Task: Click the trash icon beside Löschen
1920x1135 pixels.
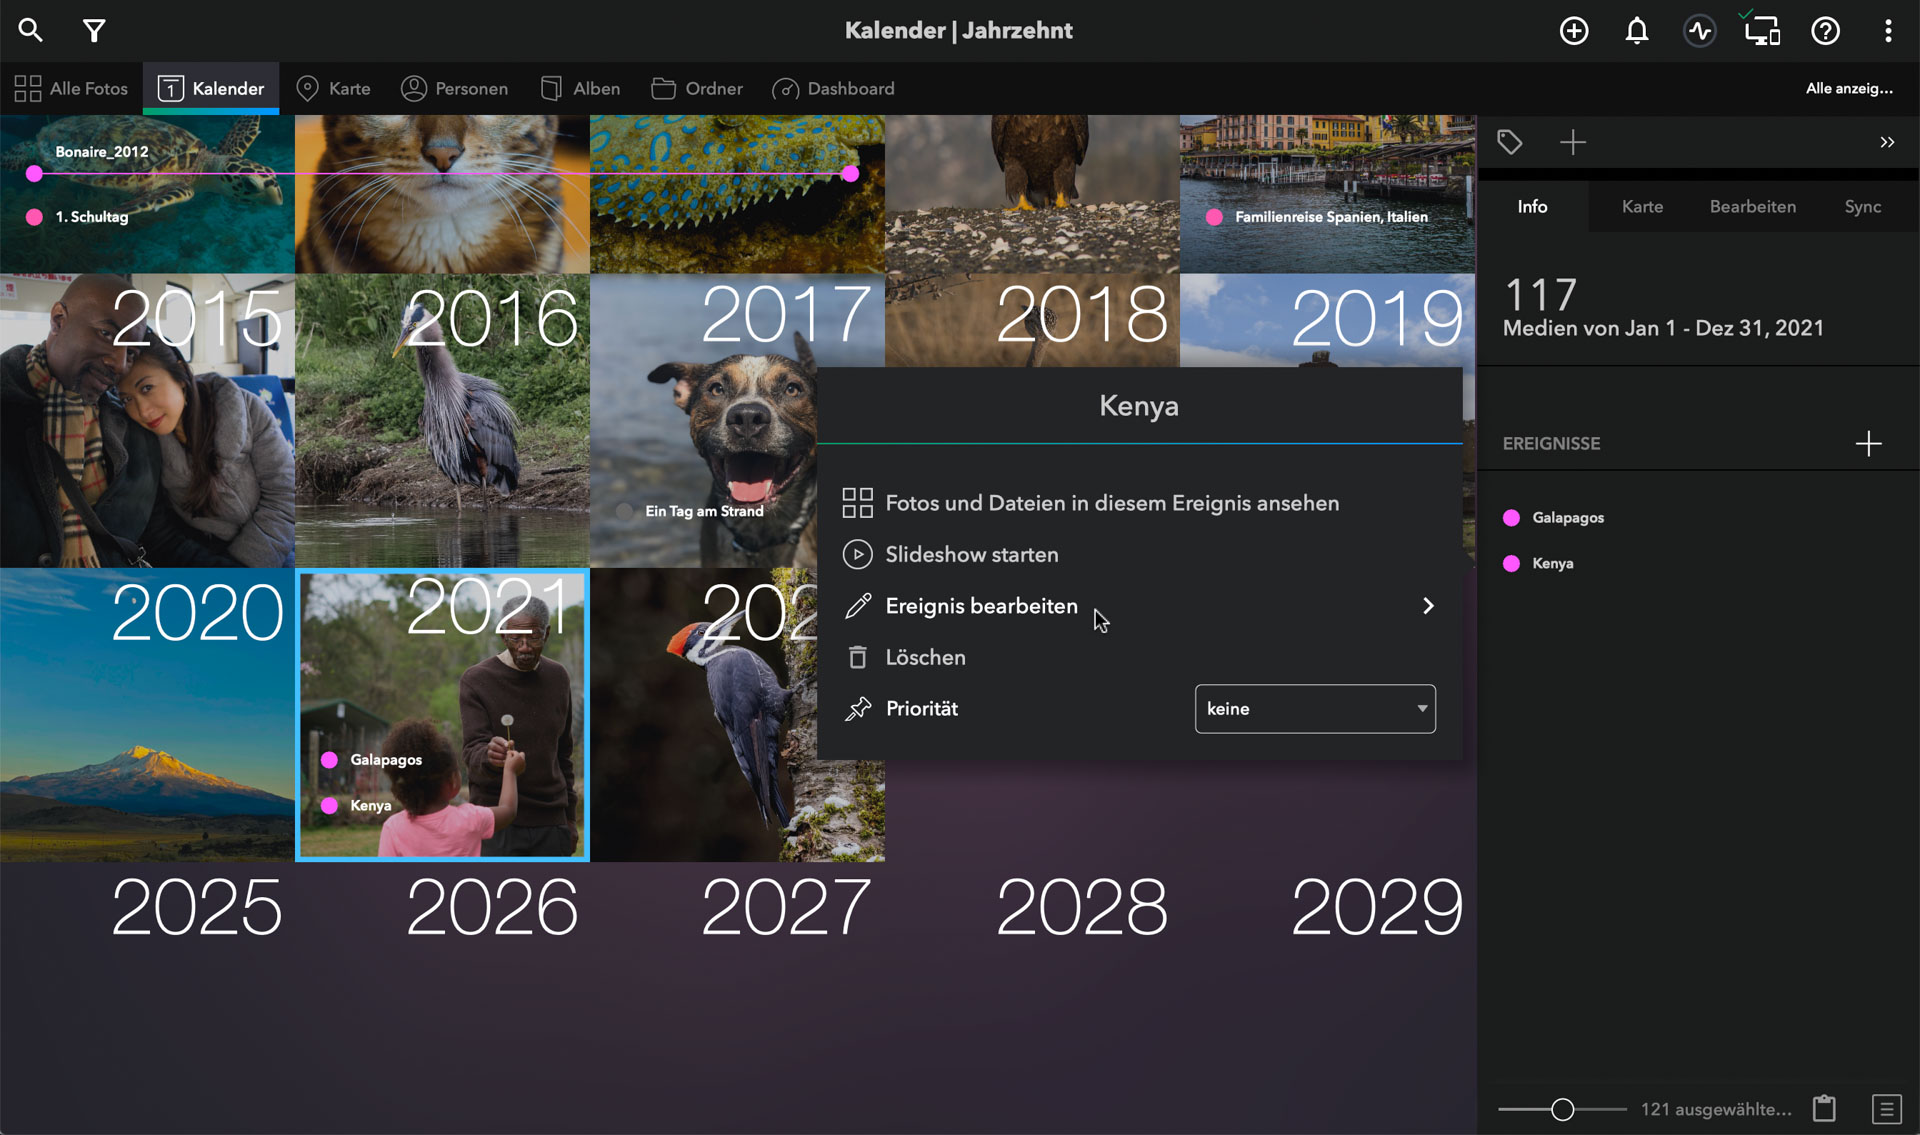Action: (857, 657)
